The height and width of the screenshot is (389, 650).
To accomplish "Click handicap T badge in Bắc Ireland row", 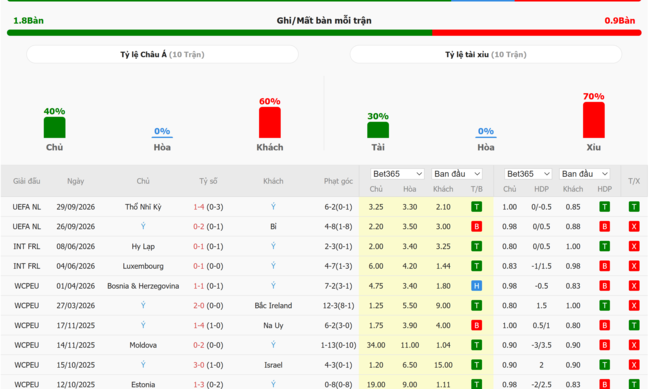I will point(604,306).
